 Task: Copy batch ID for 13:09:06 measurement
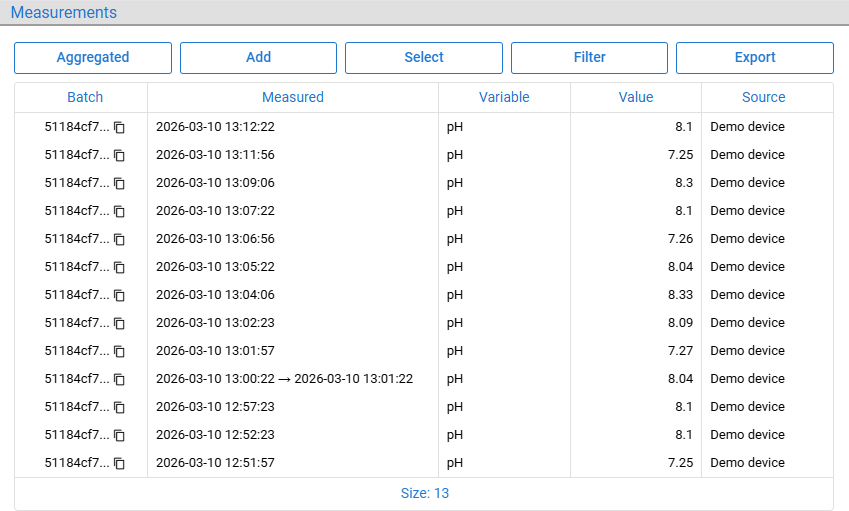(x=119, y=184)
